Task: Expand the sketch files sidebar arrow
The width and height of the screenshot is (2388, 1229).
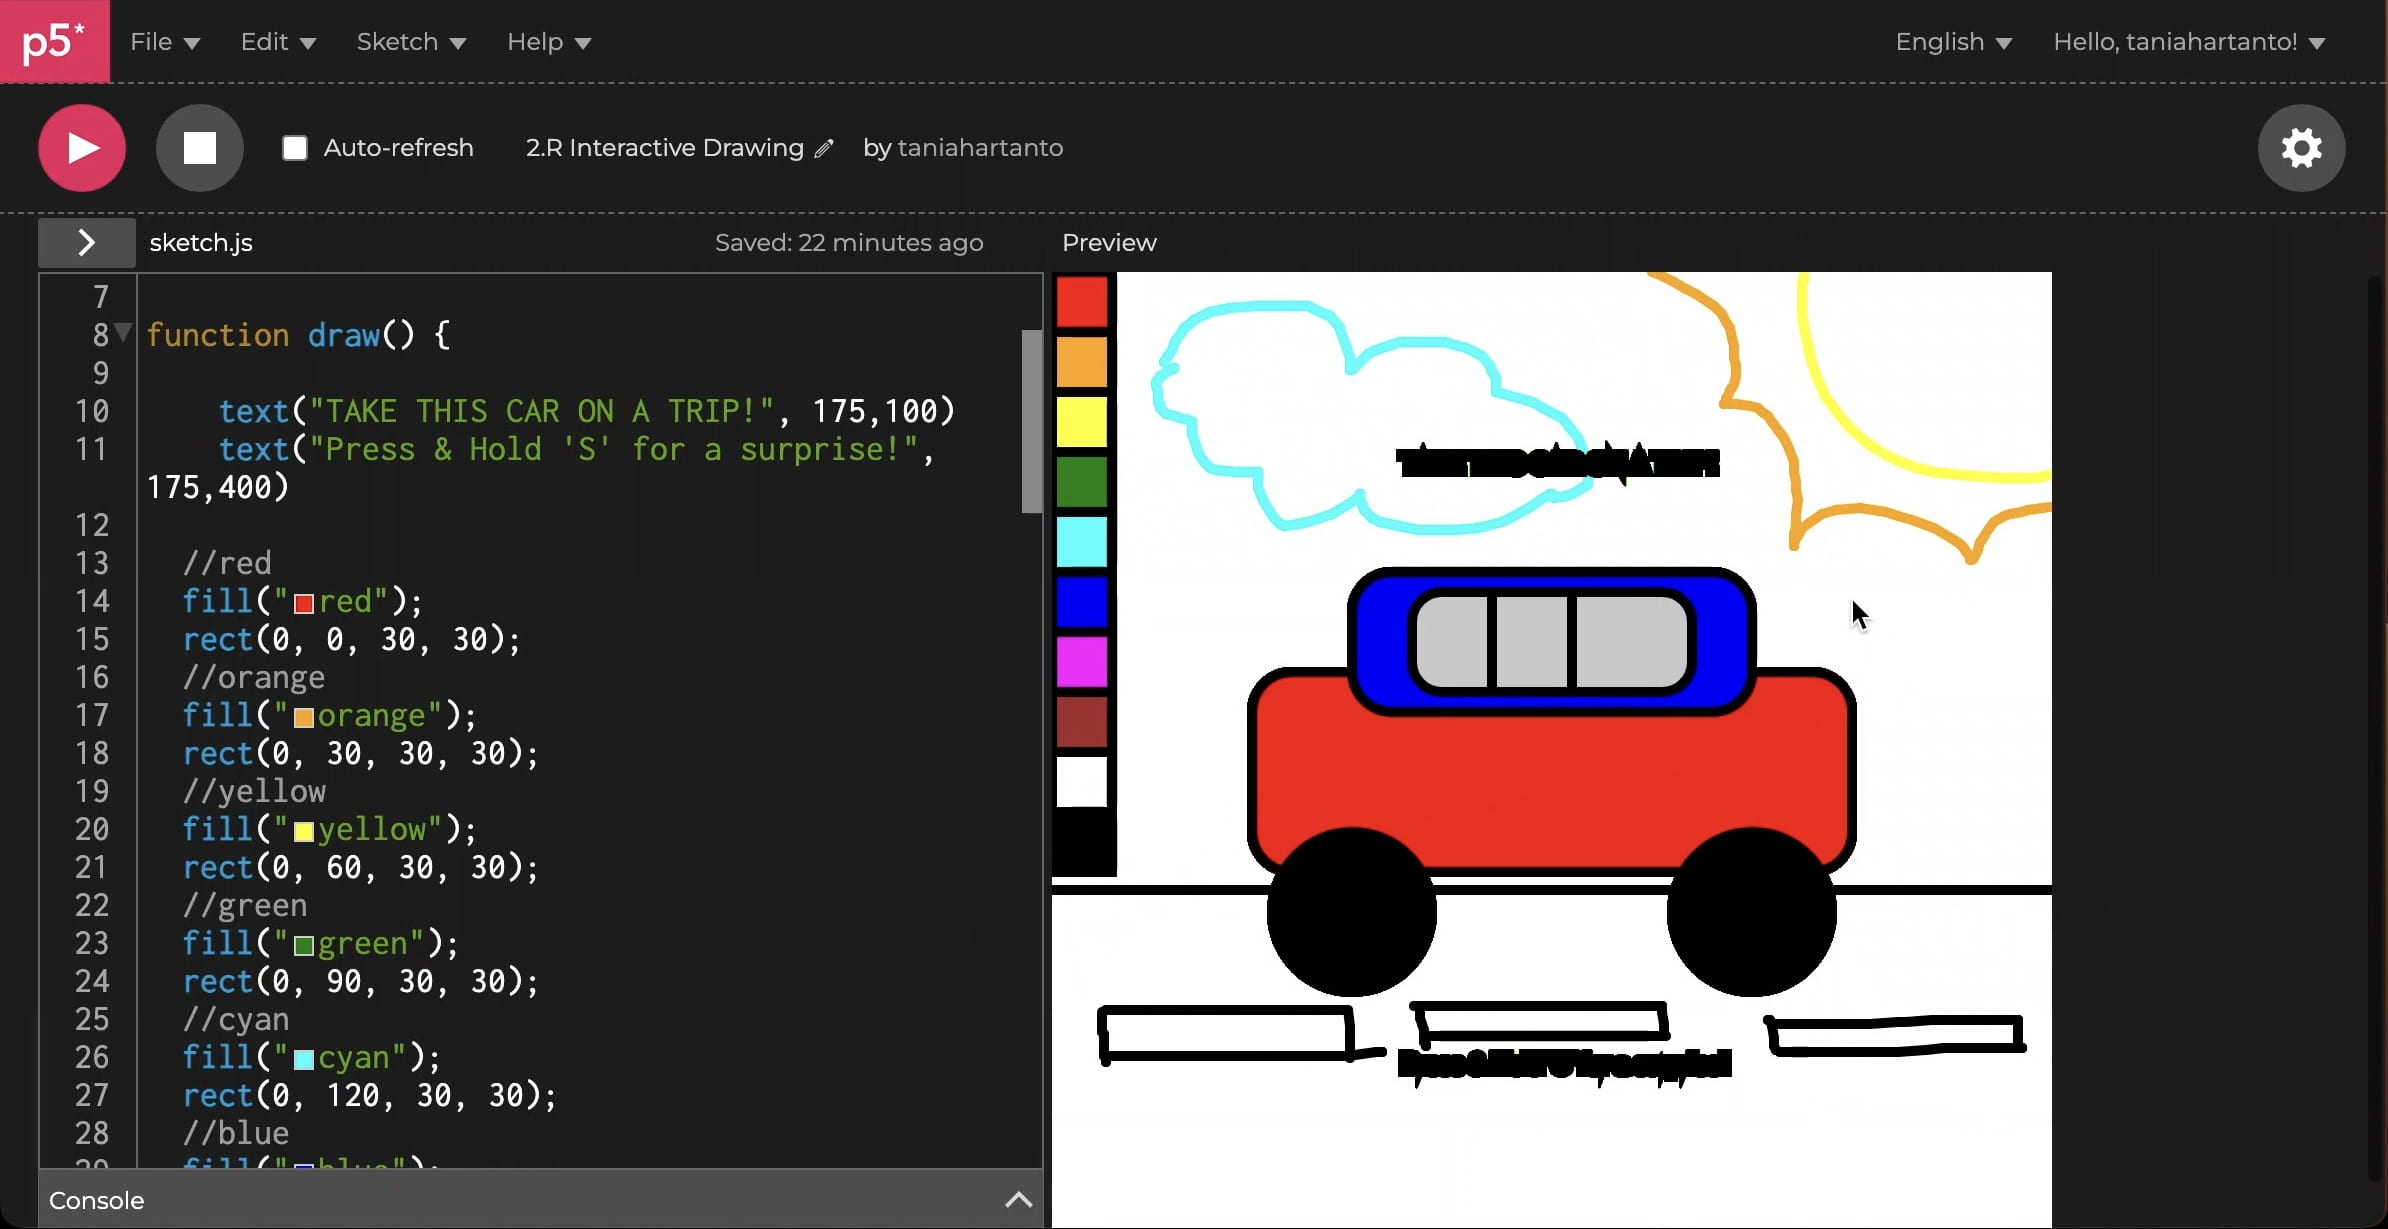Action: click(85, 241)
